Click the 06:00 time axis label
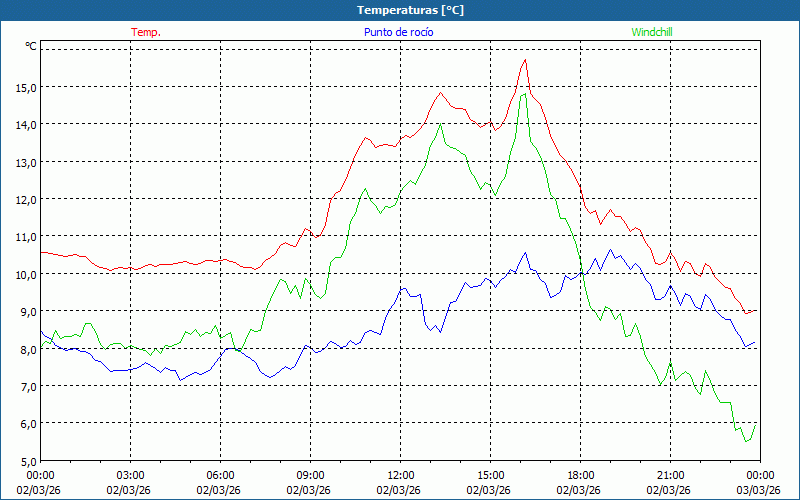 [x=220, y=475]
